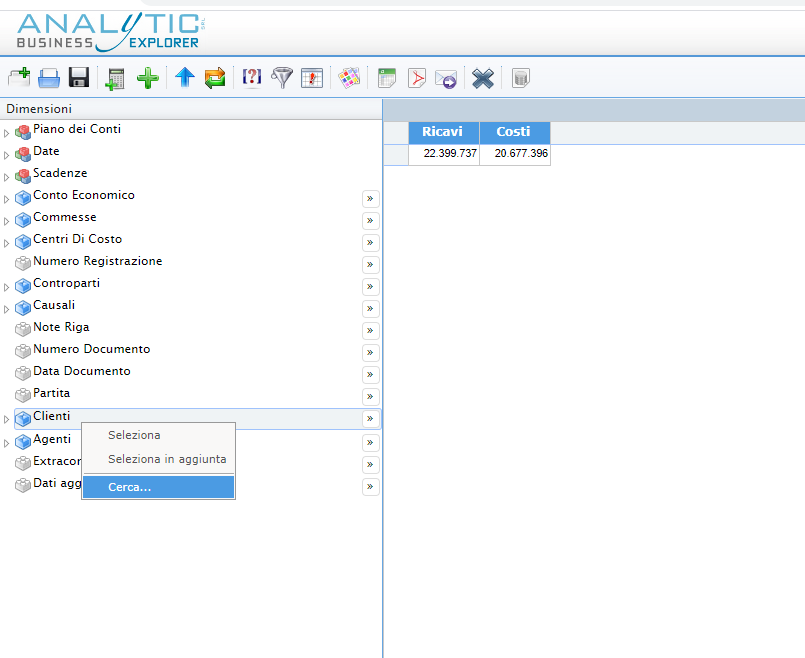
Task: Export to PDF using the toolbar icon
Action: tap(416, 78)
